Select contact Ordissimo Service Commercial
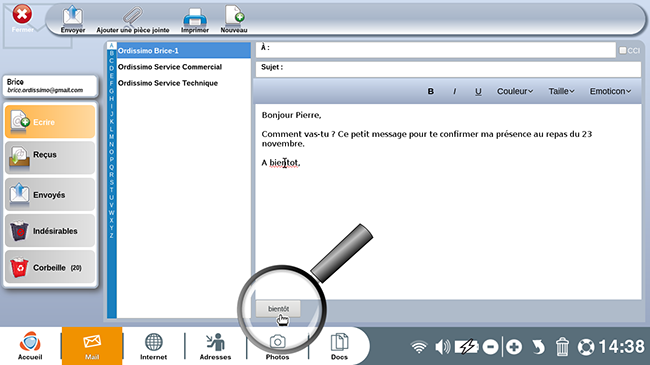650x365 pixels. click(x=170, y=67)
